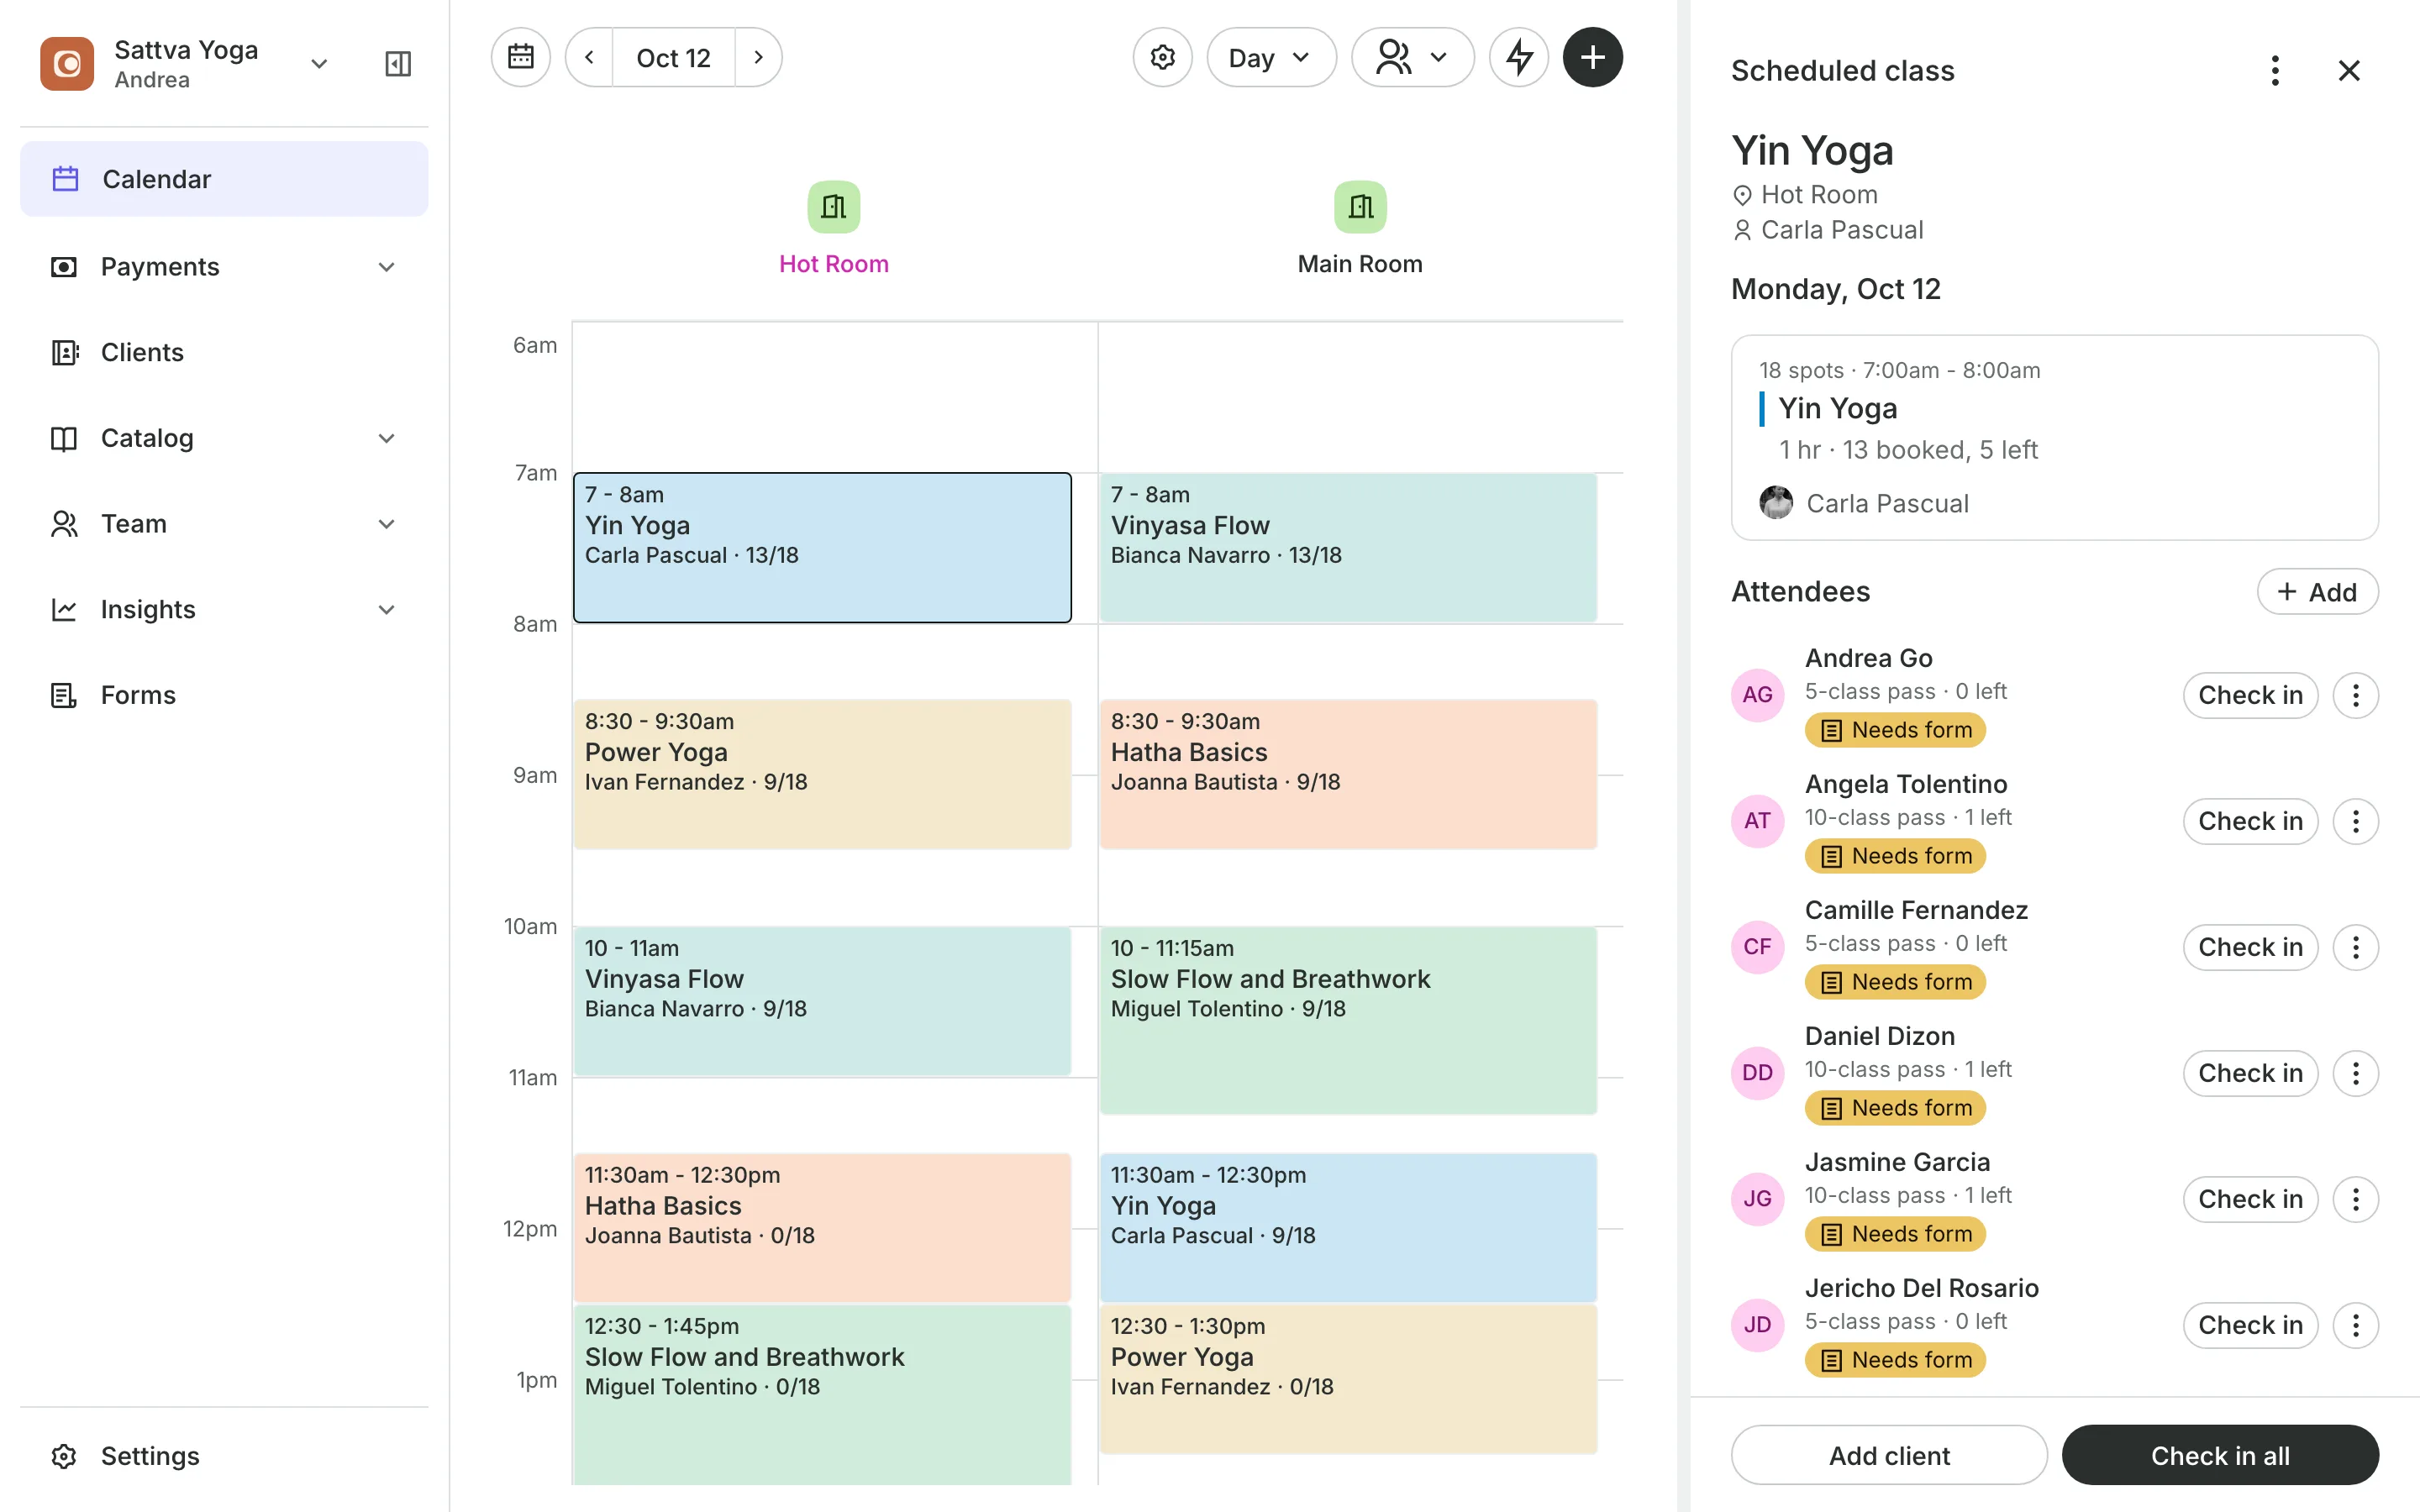Expand the Catalog menu section
The width and height of the screenshot is (2420, 1512).
pos(386,438)
